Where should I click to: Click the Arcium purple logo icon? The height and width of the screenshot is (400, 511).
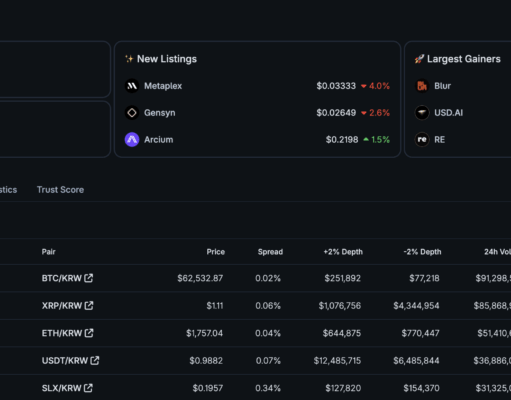(132, 140)
